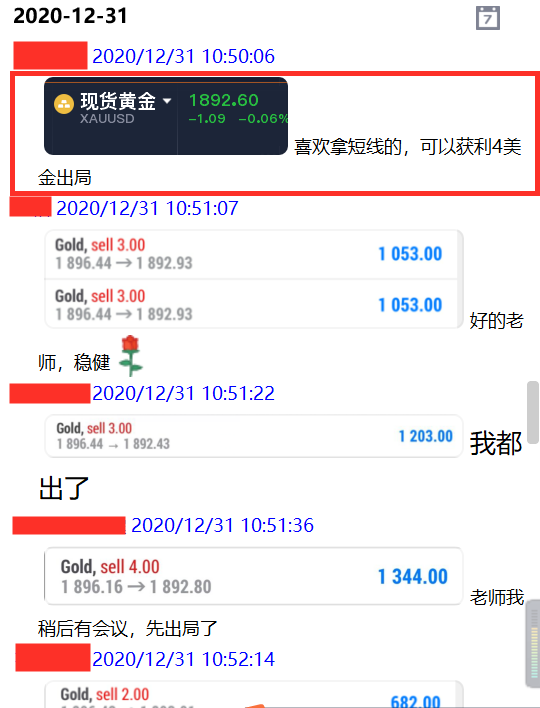Click the 10:50:06 message timestamp
Image resolution: width=540 pixels, height=708 pixels.
pos(183,56)
